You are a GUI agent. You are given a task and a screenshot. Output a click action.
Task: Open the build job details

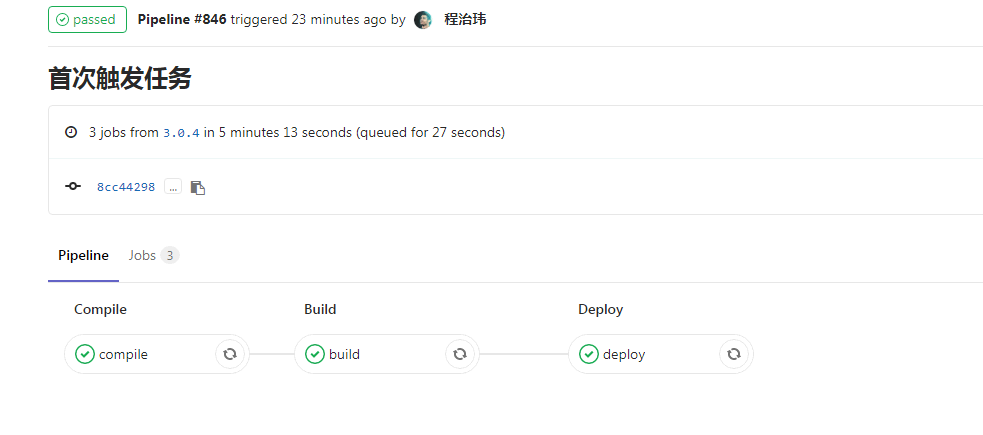(345, 354)
